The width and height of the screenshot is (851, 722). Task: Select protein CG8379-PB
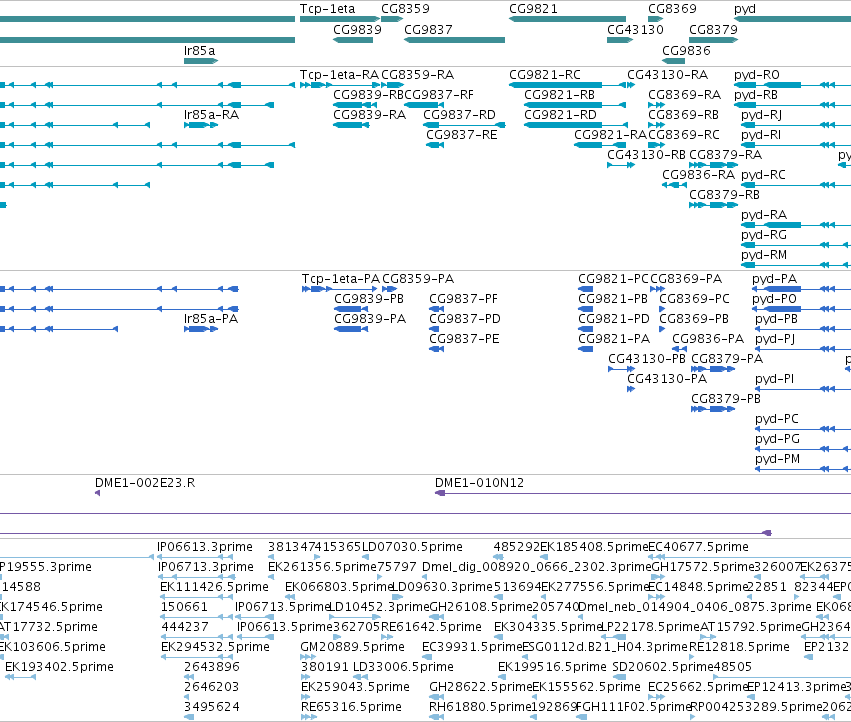tap(726, 398)
